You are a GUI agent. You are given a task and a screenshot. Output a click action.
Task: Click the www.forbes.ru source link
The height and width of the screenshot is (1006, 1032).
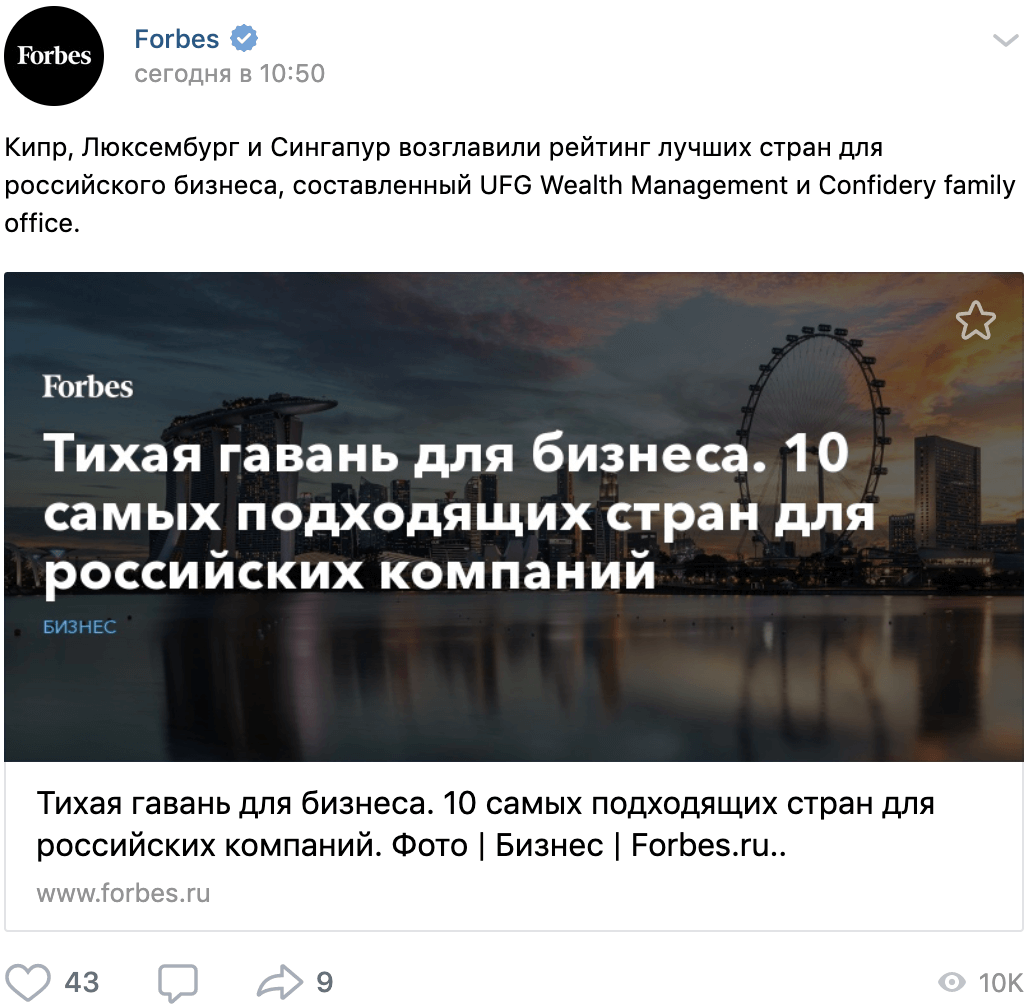point(123,893)
